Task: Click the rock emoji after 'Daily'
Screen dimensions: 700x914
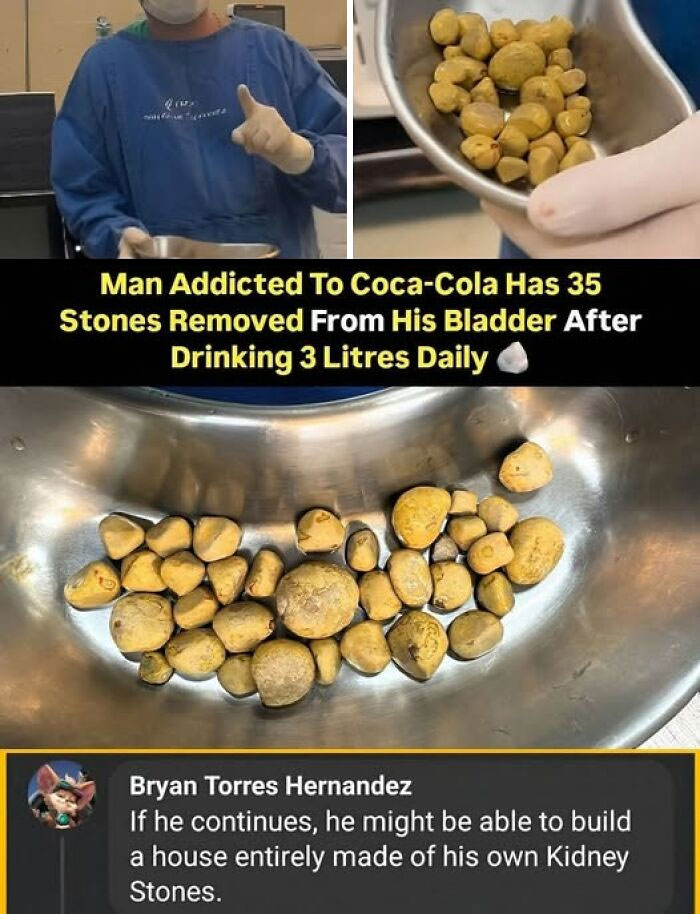Action: click(x=512, y=358)
